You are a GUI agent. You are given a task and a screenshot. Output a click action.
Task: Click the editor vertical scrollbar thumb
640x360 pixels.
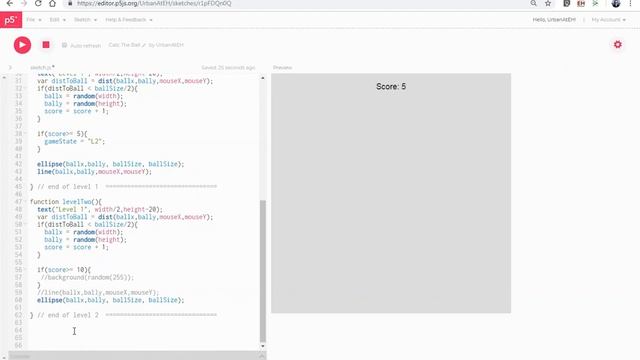point(262,271)
